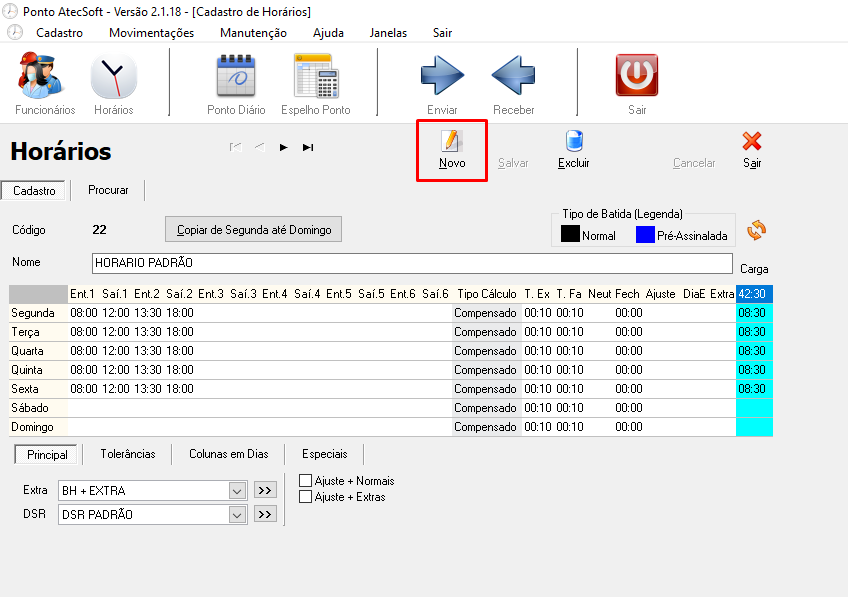Click the >> button beside DSR
Image resolution: width=848 pixels, height=597 pixels.
(x=265, y=514)
